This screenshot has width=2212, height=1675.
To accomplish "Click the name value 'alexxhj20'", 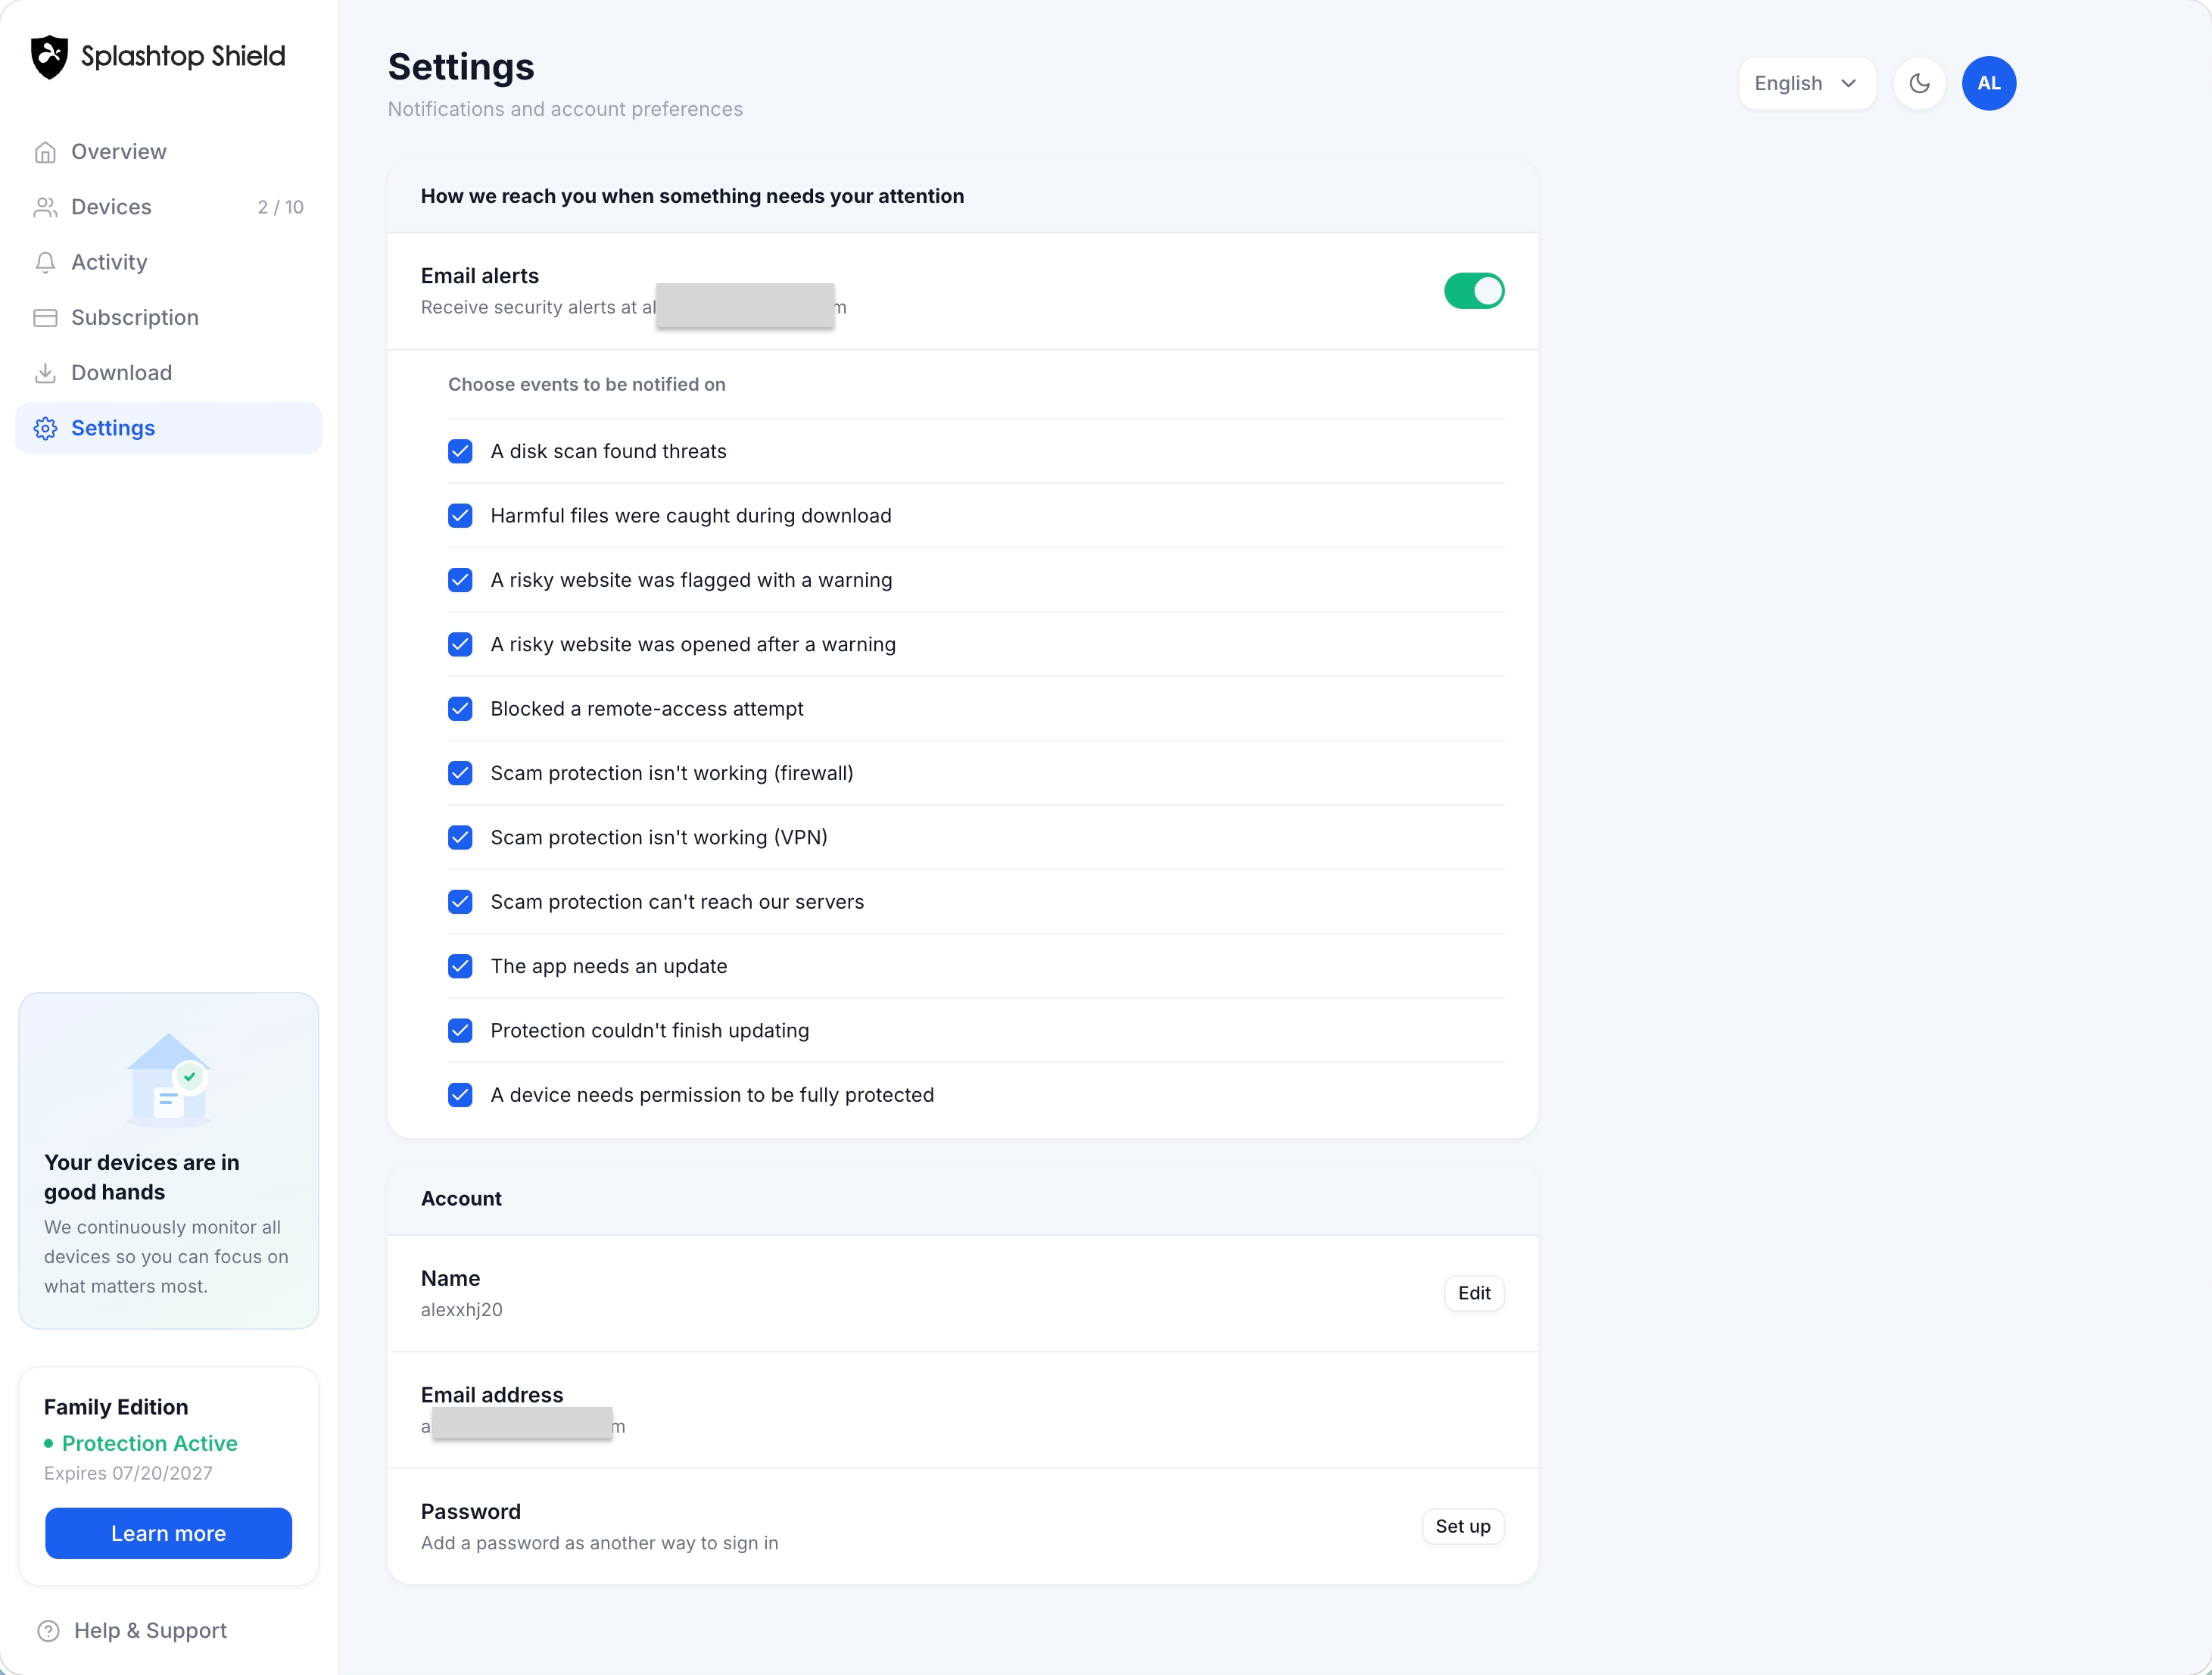I will point(462,1310).
